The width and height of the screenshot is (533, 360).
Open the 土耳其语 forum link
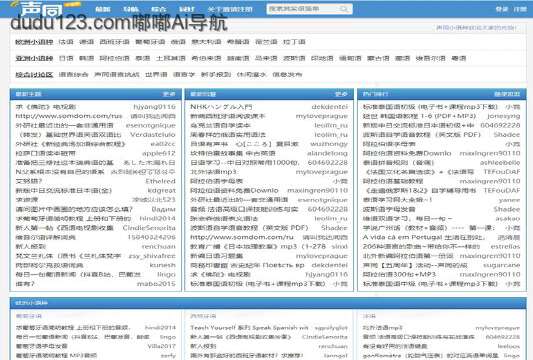click(171, 58)
